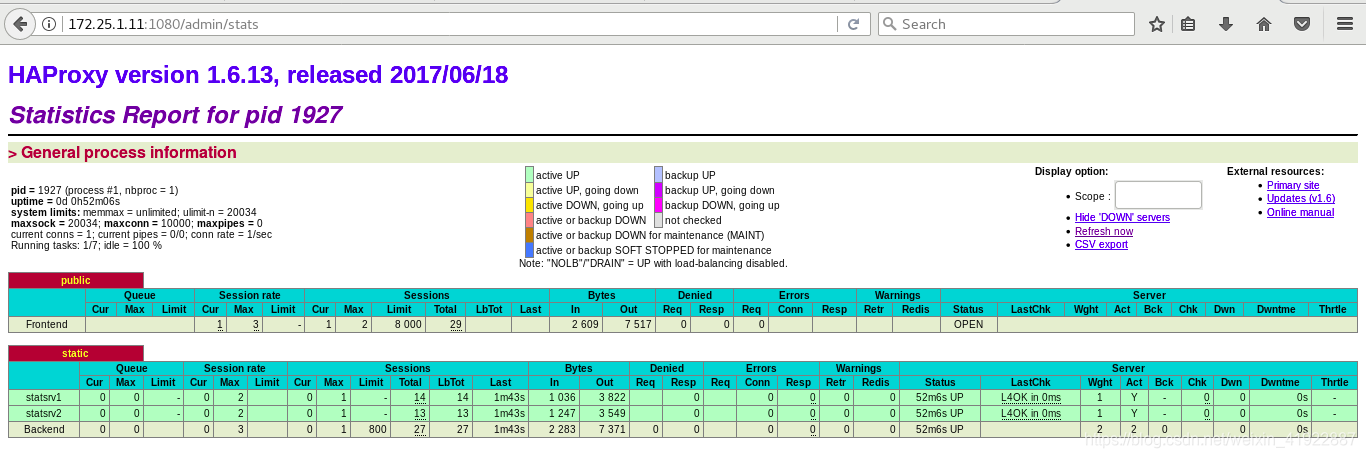The image size is (1366, 458).
Task: Open the downloads arrow icon
Action: [x=1225, y=24]
